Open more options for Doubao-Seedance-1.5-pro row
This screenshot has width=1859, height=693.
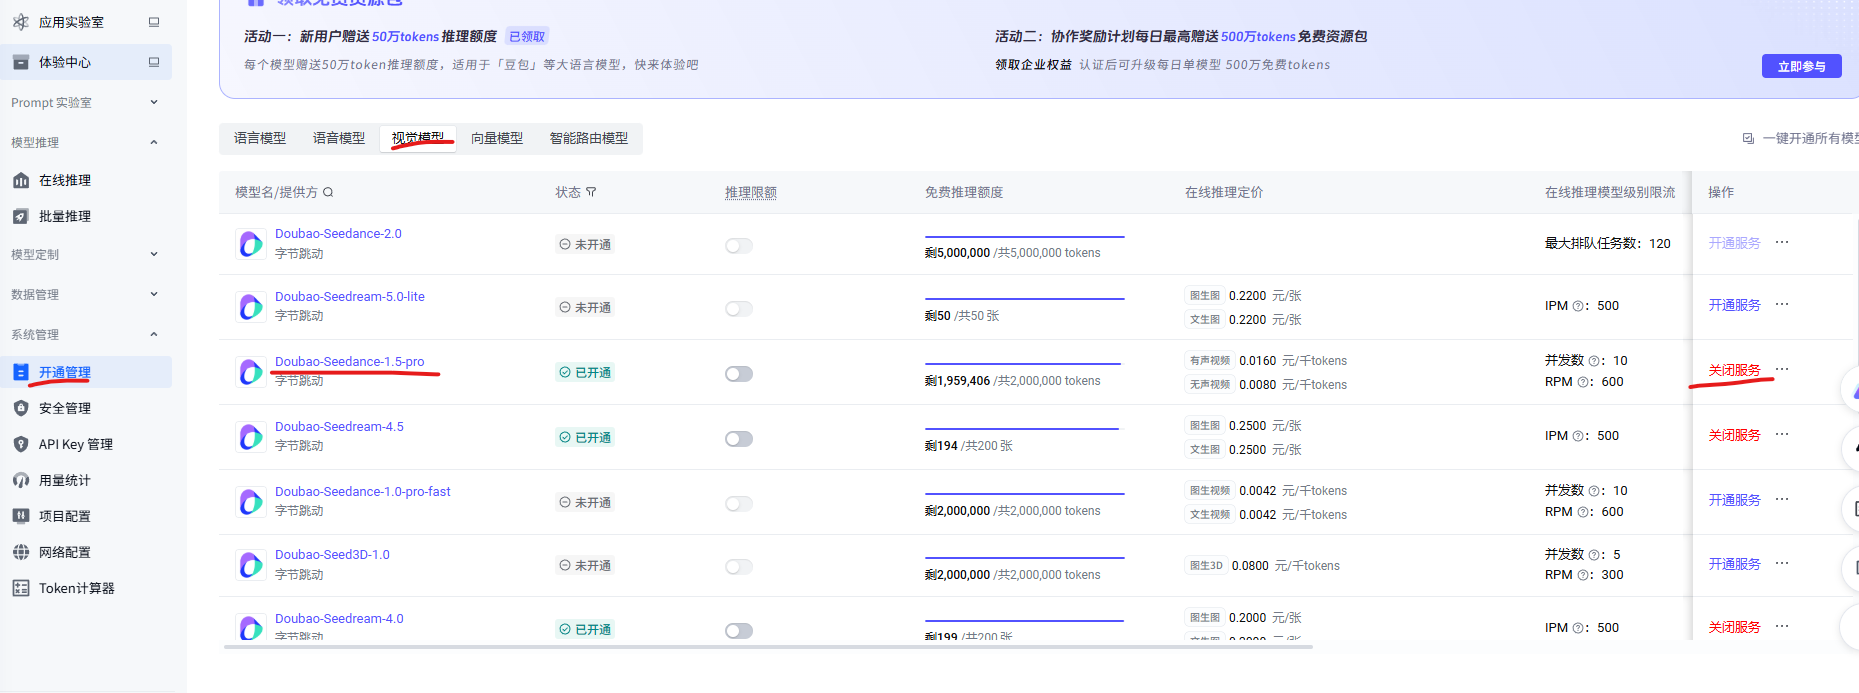click(x=1782, y=369)
